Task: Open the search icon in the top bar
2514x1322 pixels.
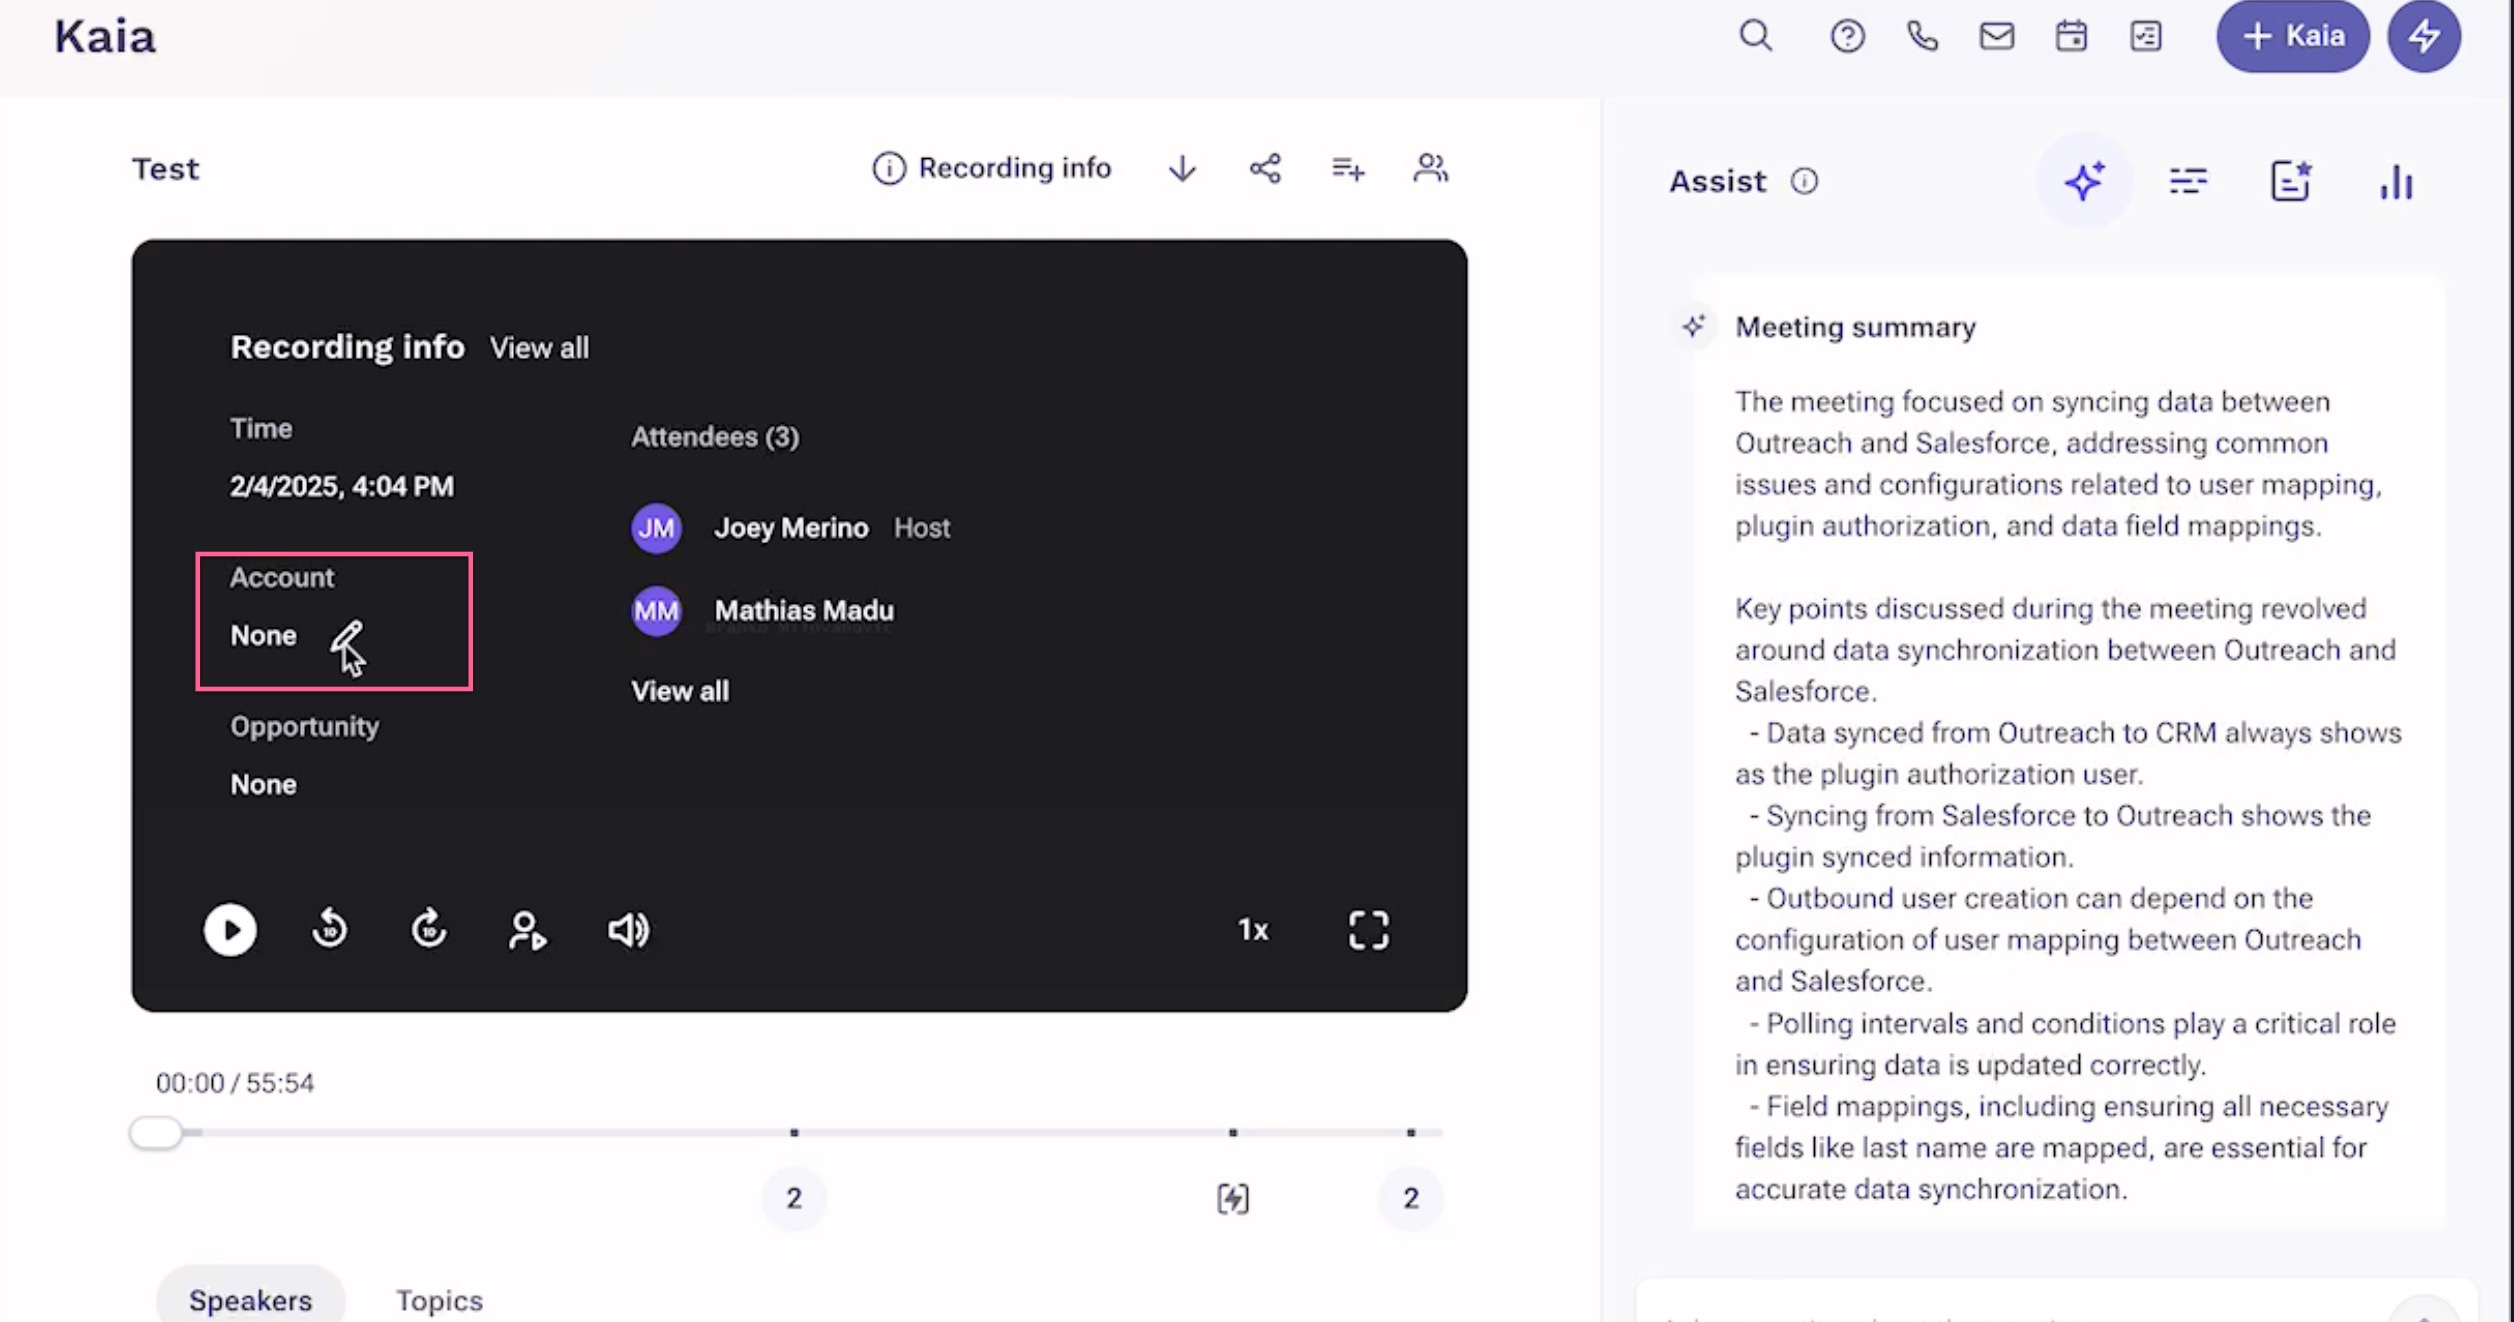Action: [x=1755, y=36]
